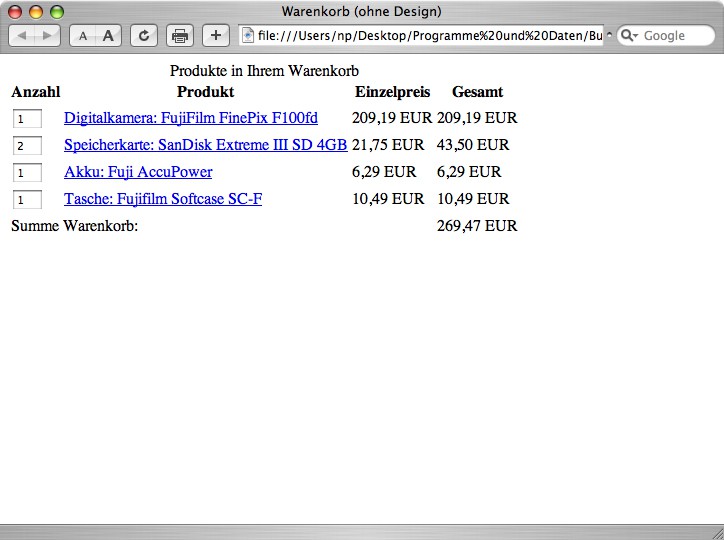Focus the quantity field for Speicherkarte
The height and width of the screenshot is (540, 724).
(27, 146)
